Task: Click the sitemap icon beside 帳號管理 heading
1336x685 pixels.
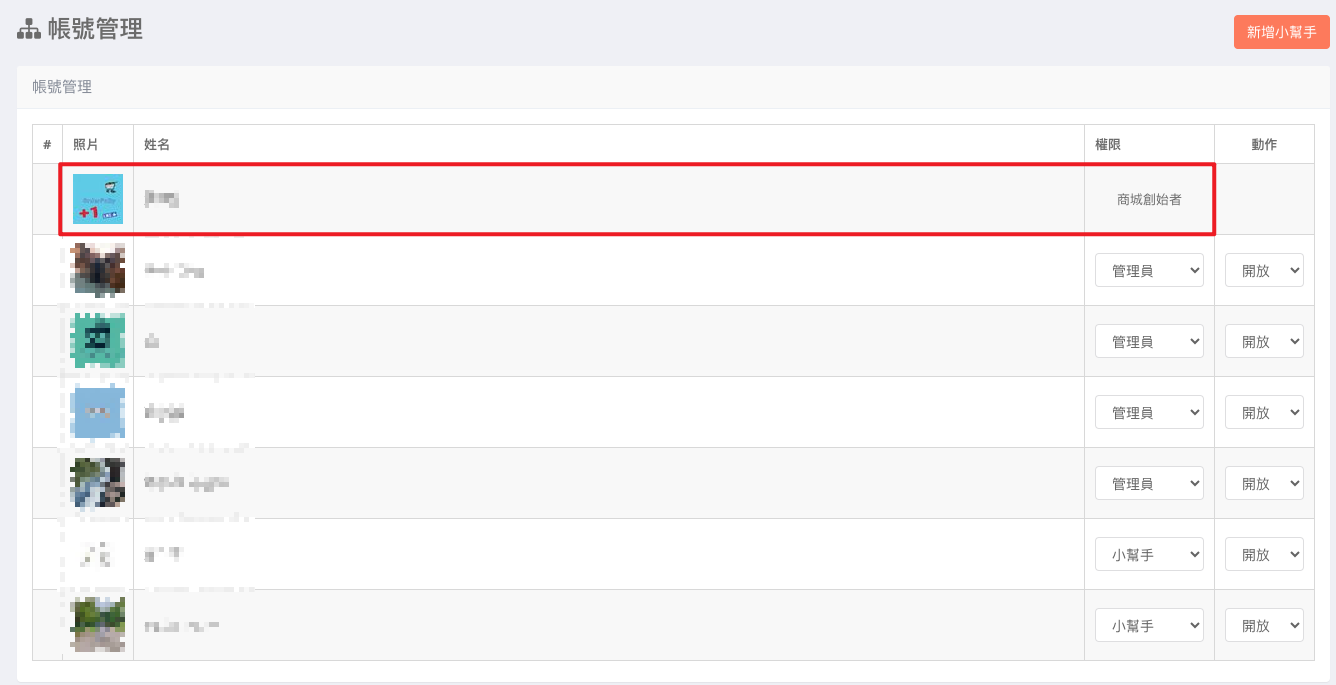Action: pyautogui.click(x=29, y=30)
